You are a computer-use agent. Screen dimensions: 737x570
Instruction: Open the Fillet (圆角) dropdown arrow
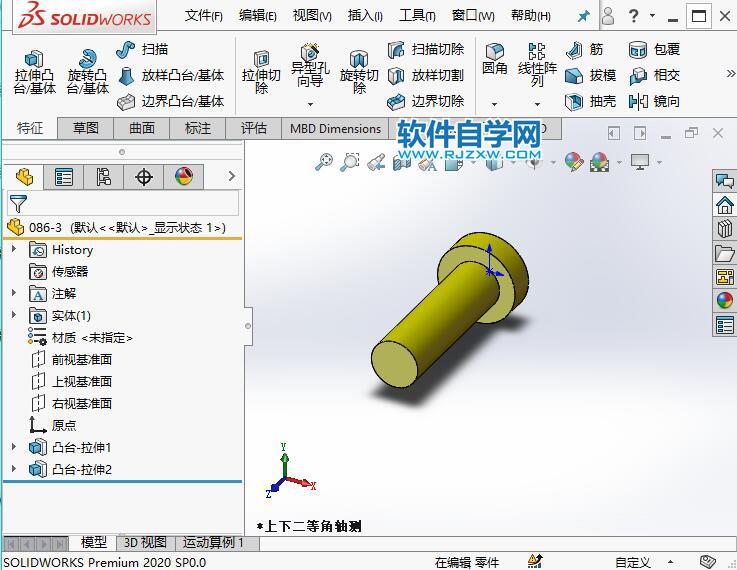pos(494,104)
